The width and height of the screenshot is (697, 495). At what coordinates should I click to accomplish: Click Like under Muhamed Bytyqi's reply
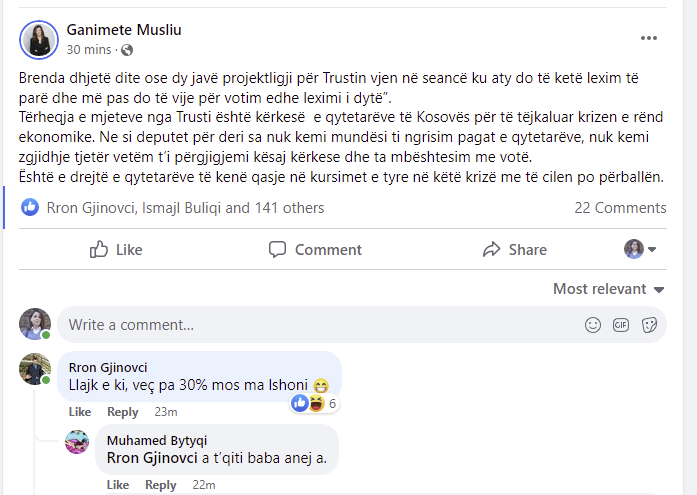[117, 485]
